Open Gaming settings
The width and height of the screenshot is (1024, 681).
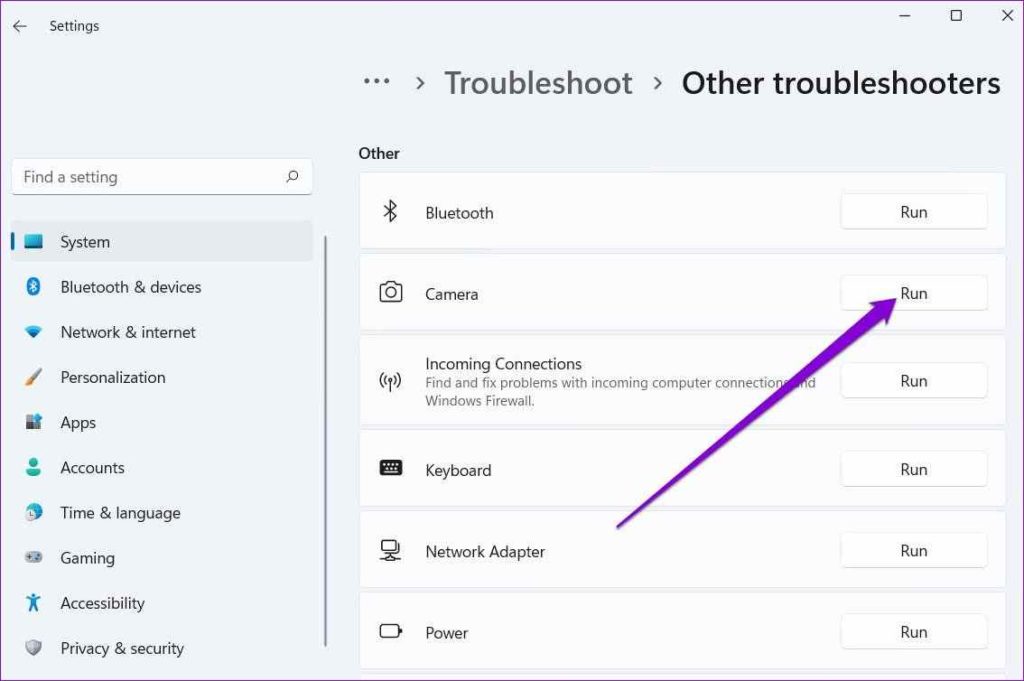[x=162, y=558]
